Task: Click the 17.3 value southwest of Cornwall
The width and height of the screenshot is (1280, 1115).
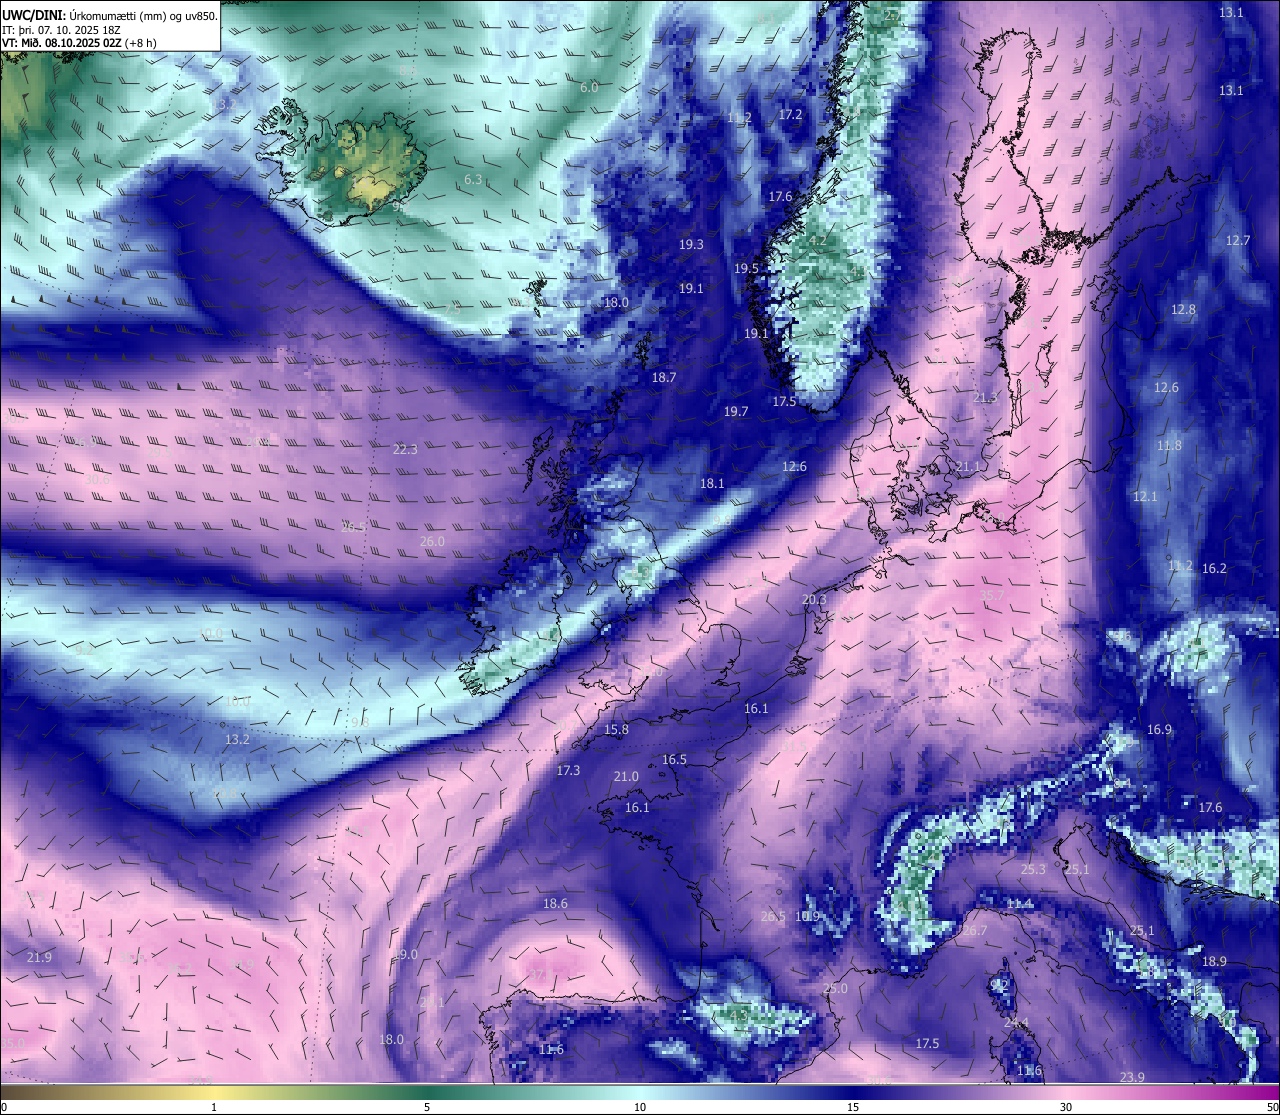Action: tap(568, 771)
